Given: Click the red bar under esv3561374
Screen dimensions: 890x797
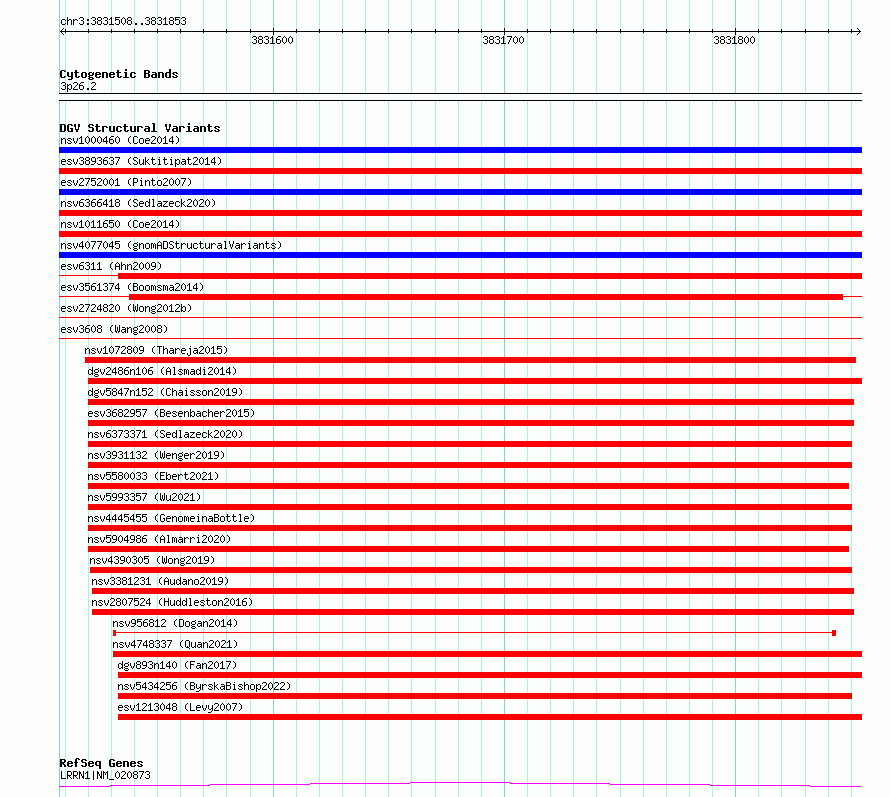Looking at the screenshot, I should click(x=486, y=297).
